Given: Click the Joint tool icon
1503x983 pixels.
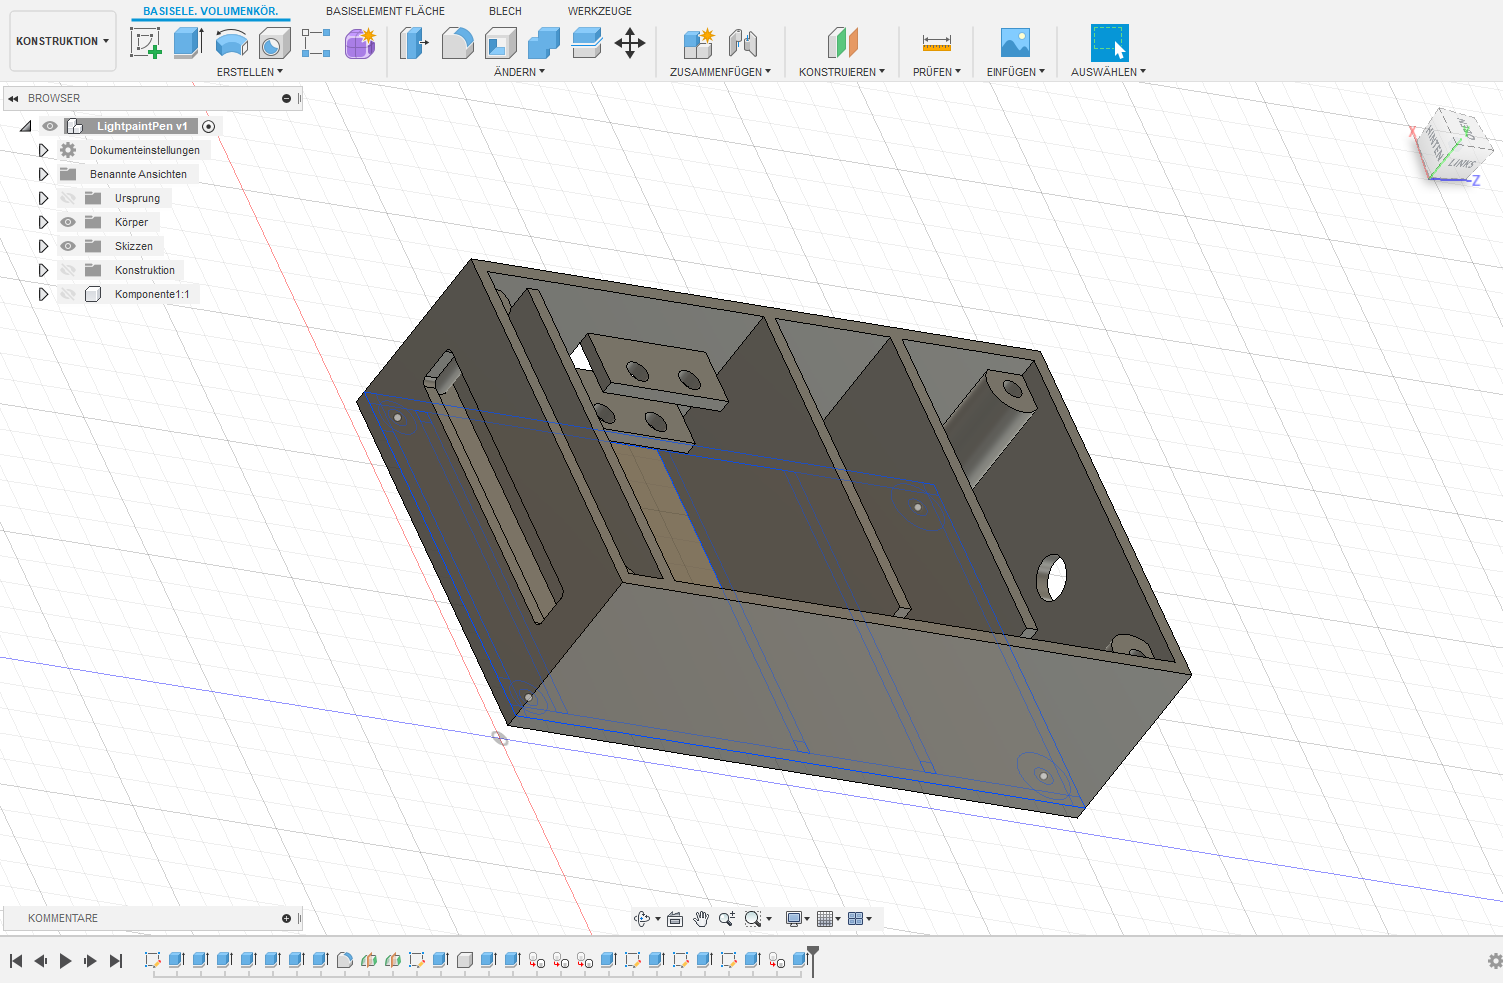Looking at the screenshot, I should click(x=742, y=43).
